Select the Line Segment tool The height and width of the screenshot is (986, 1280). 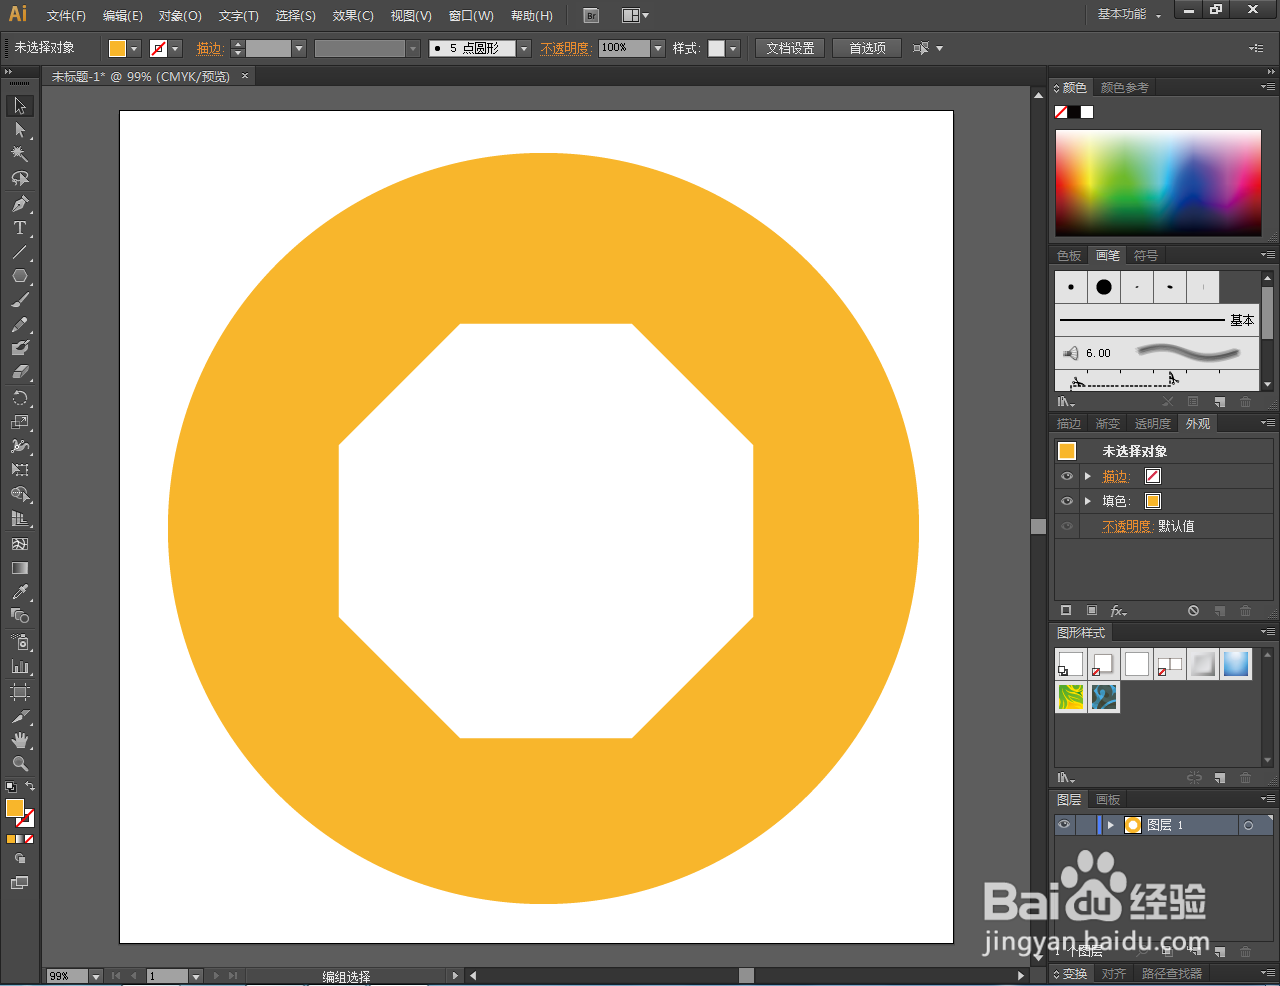pyautogui.click(x=20, y=252)
